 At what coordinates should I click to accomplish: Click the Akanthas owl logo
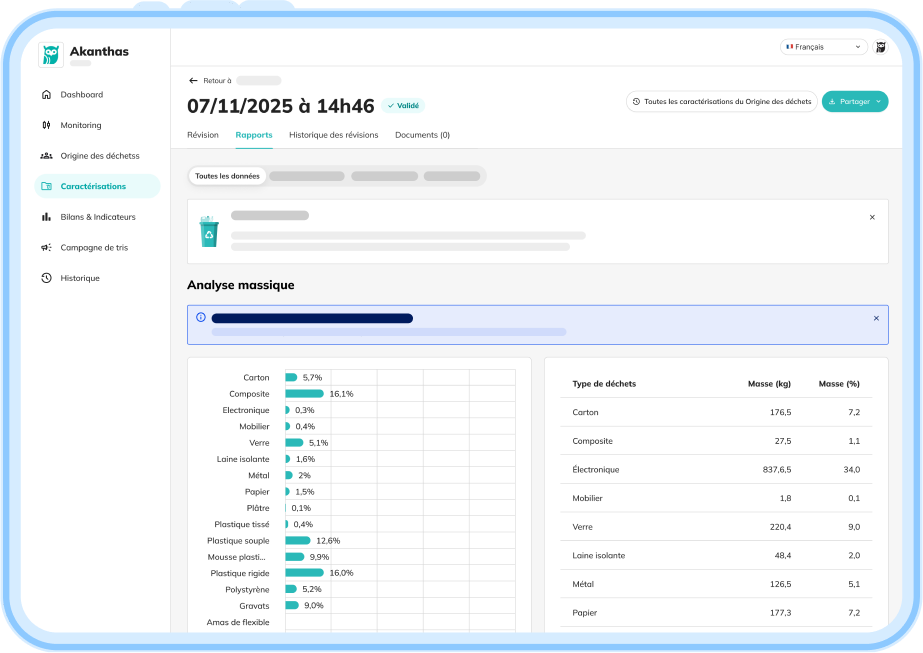tap(51, 55)
